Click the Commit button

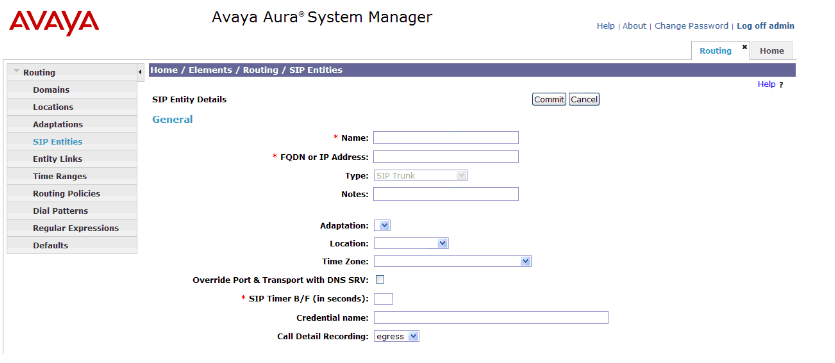point(549,100)
